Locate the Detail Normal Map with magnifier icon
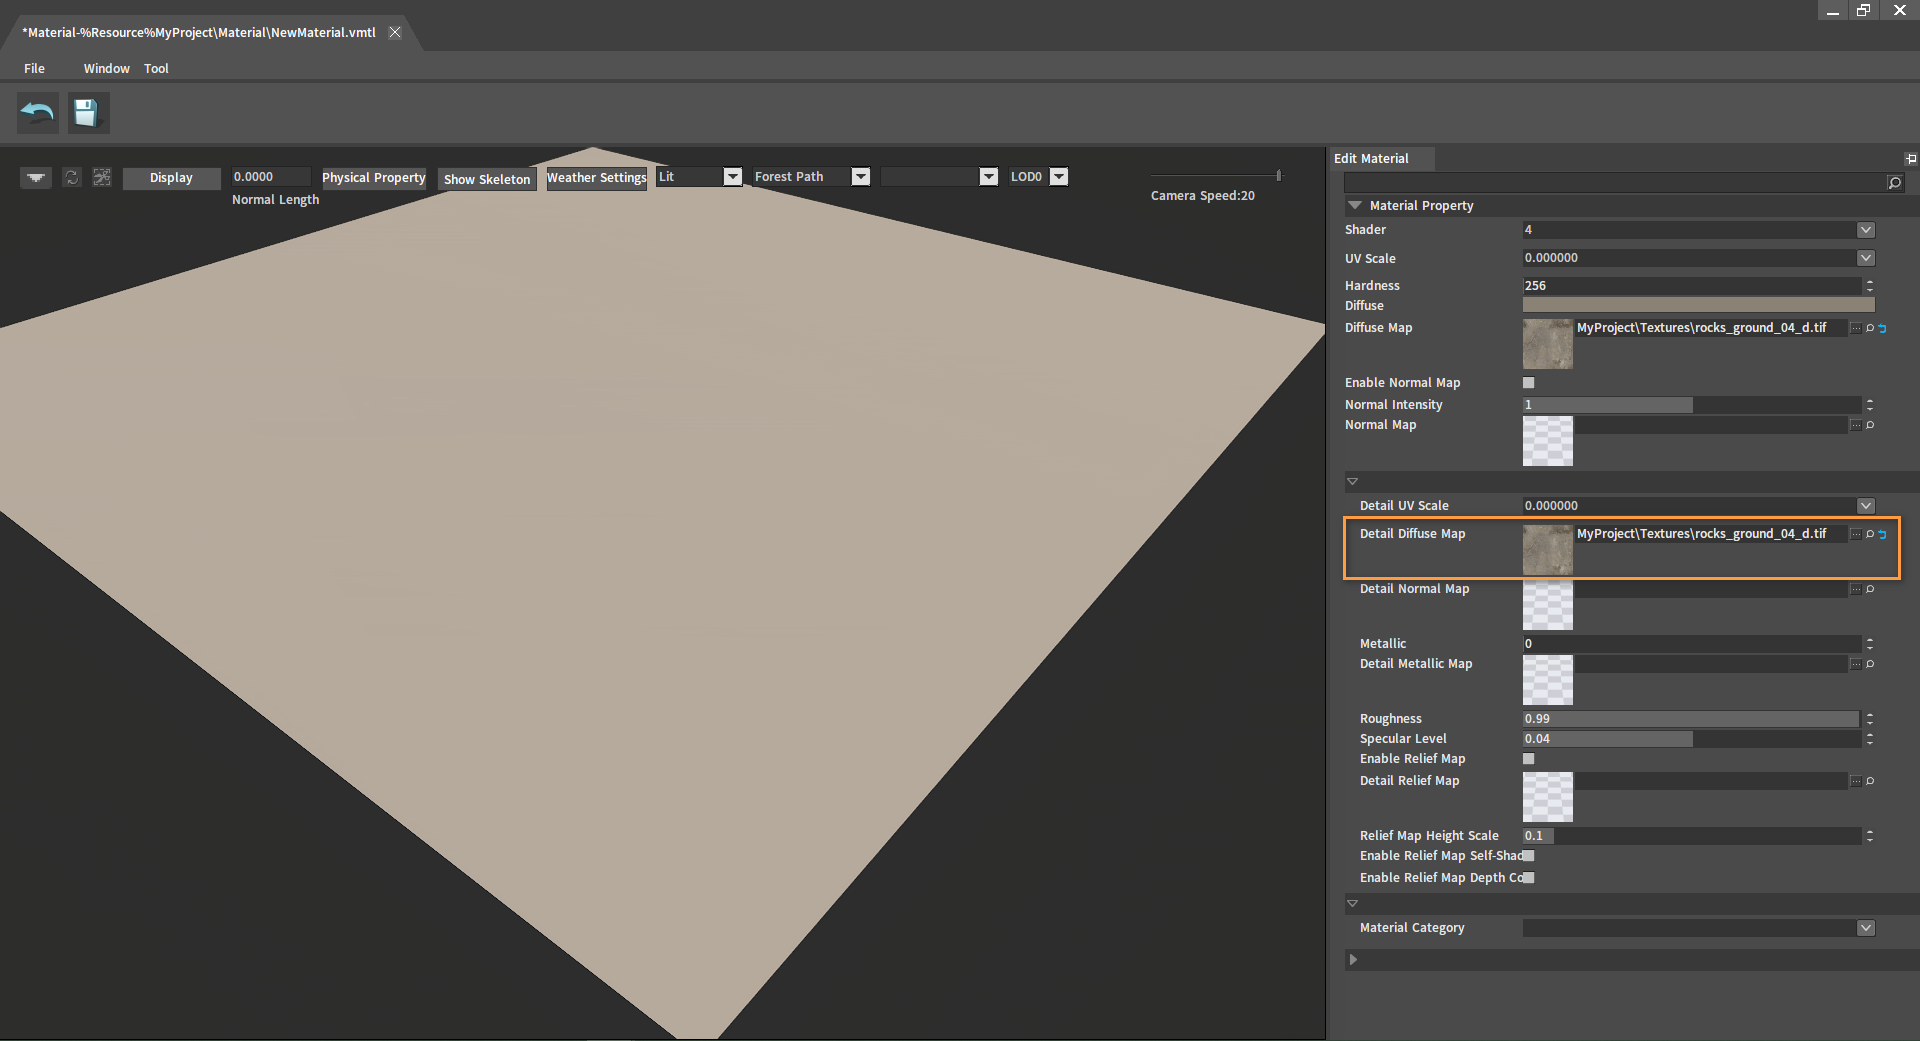The width and height of the screenshot is (1920, 1041). 1870,589
